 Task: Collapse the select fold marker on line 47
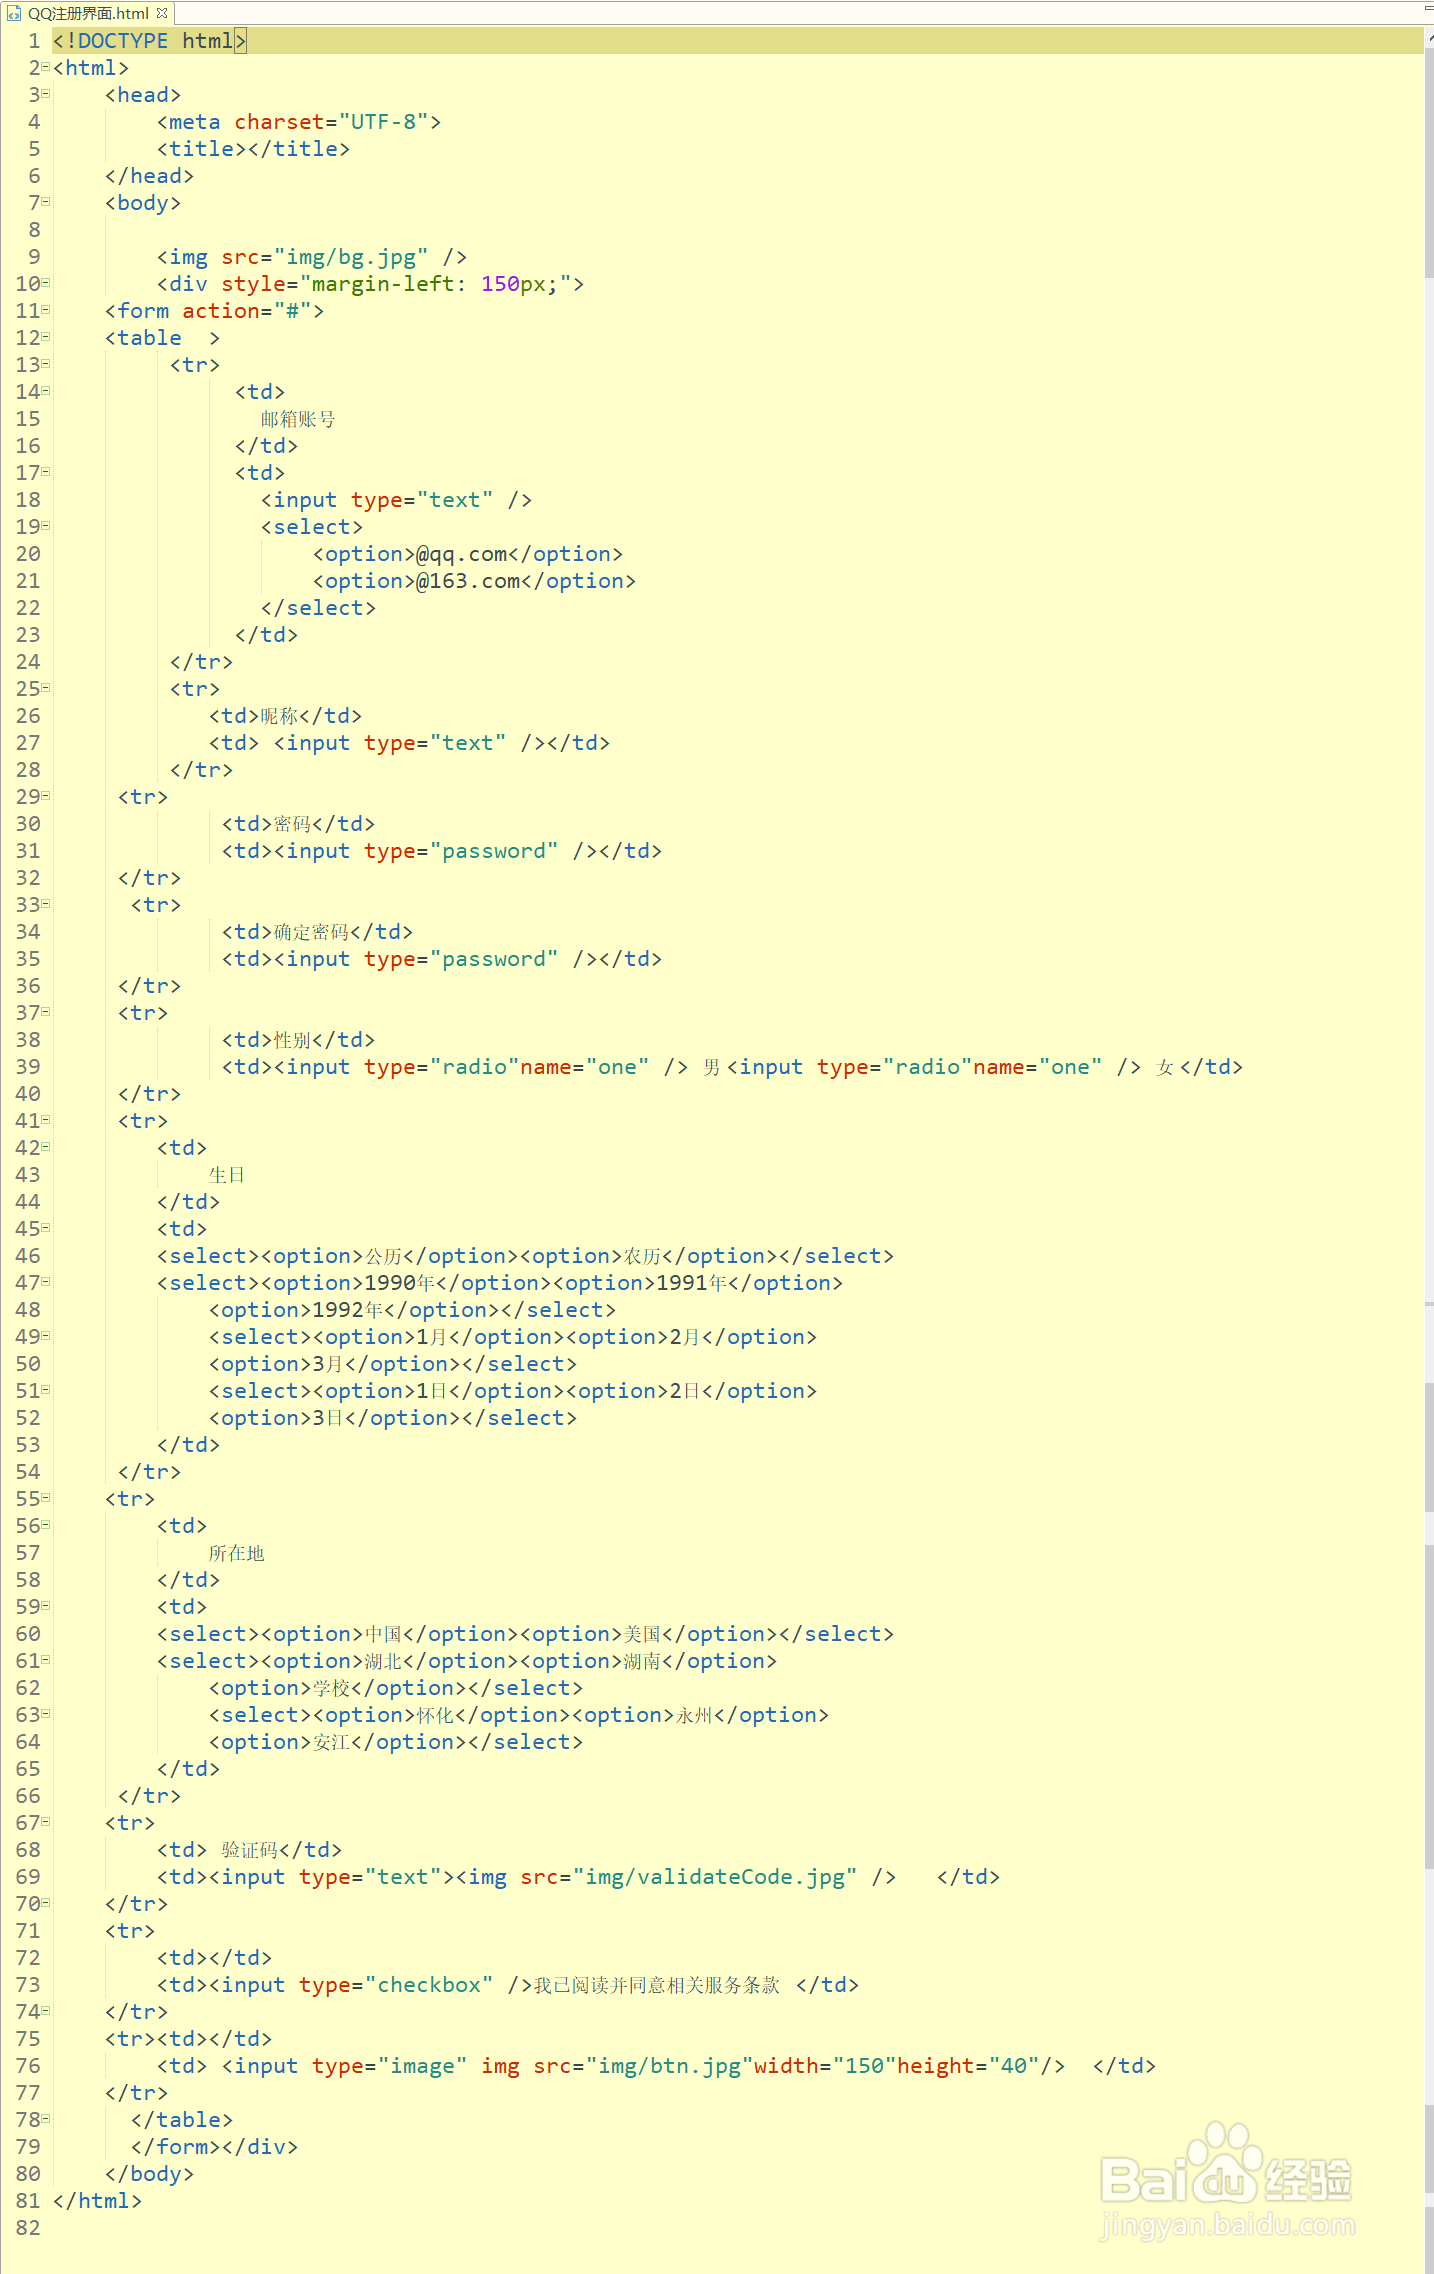(x=46, y=1281)
